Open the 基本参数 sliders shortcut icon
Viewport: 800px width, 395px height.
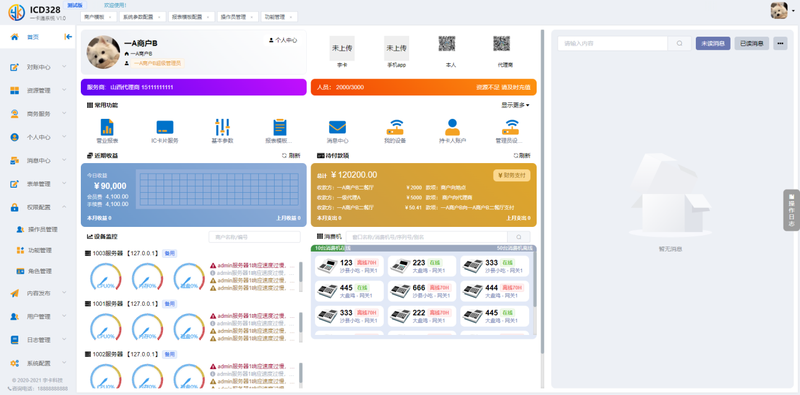222,127
